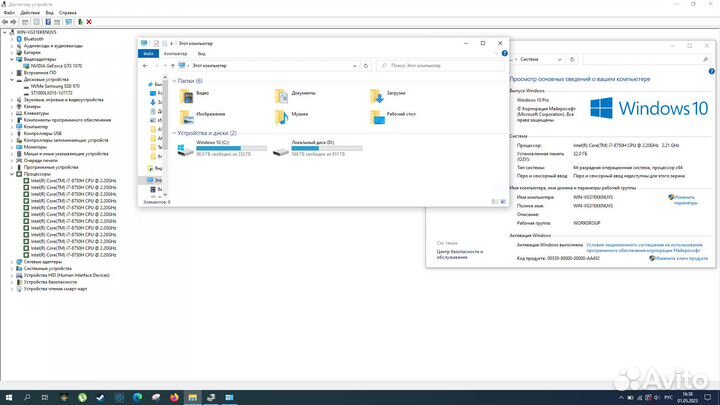
Task: Refresh the Explorer address bar
Action: pyautogui.click(x=366, y=66)
